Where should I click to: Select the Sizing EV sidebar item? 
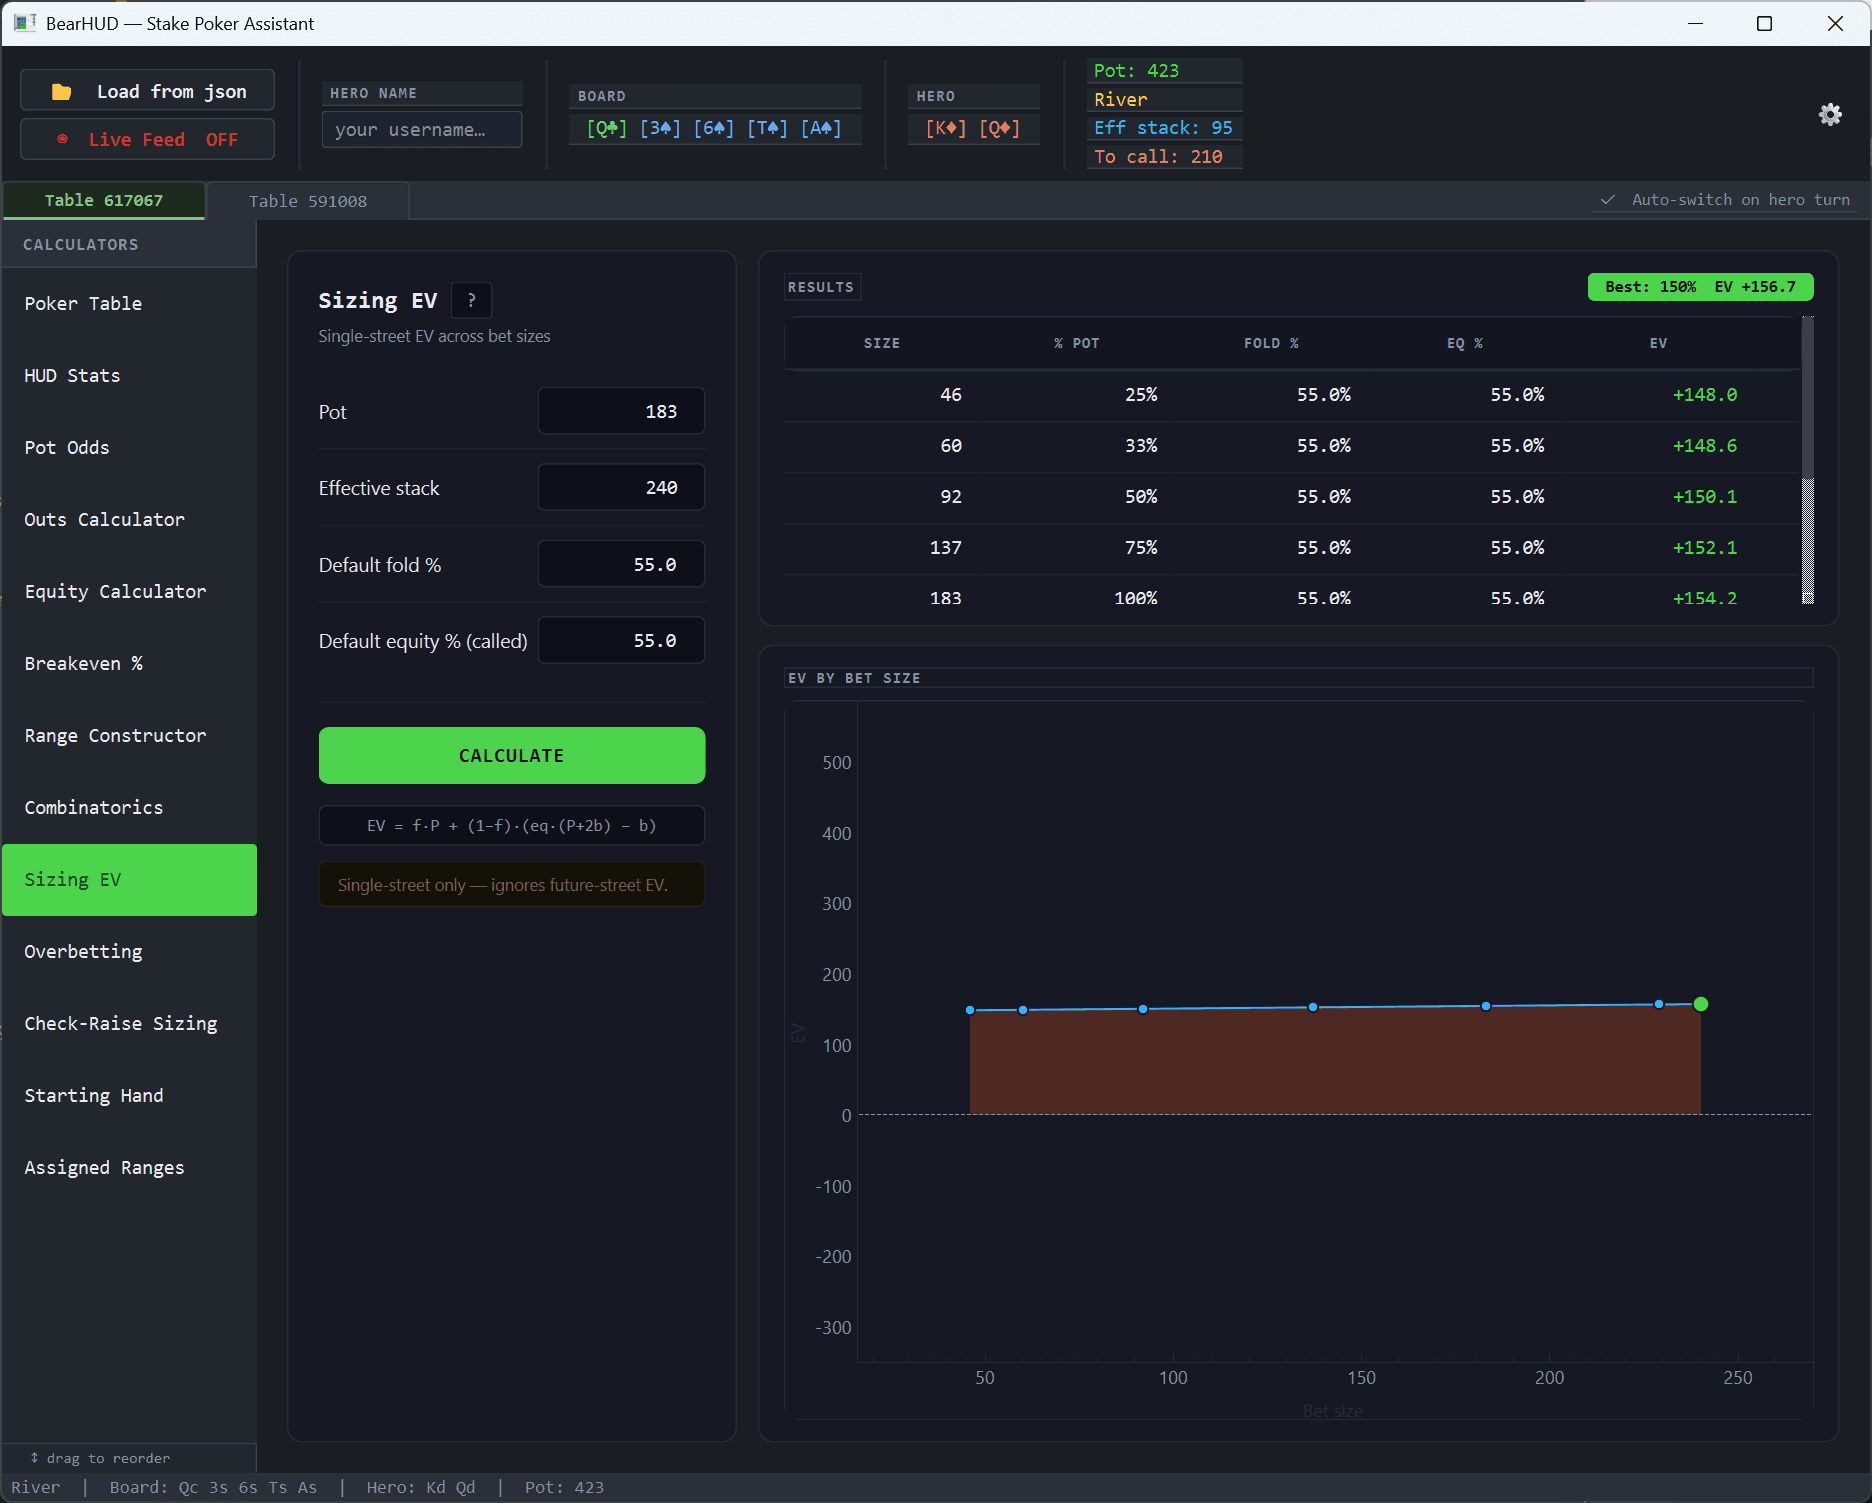point(129,880)
